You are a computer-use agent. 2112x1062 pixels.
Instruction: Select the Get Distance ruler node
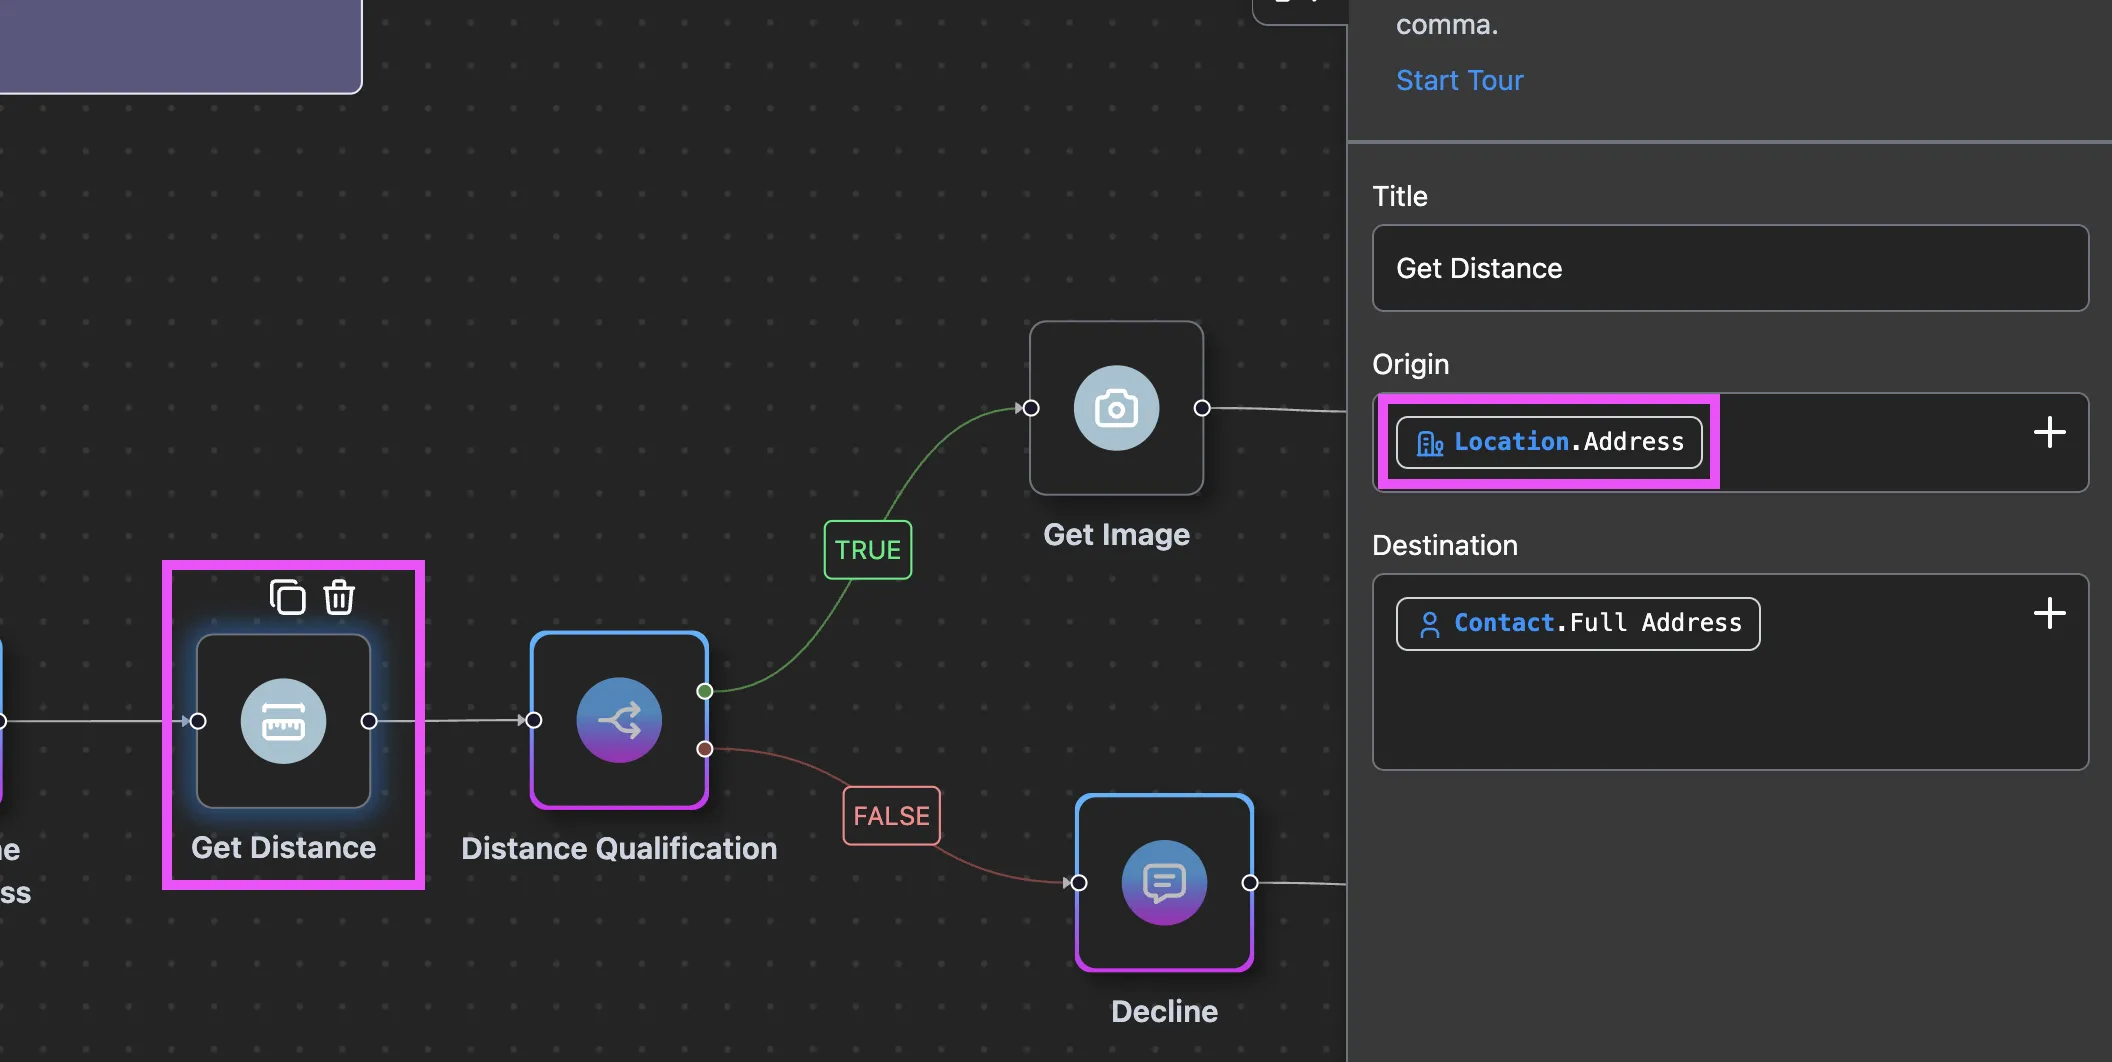tap(283, 721)
